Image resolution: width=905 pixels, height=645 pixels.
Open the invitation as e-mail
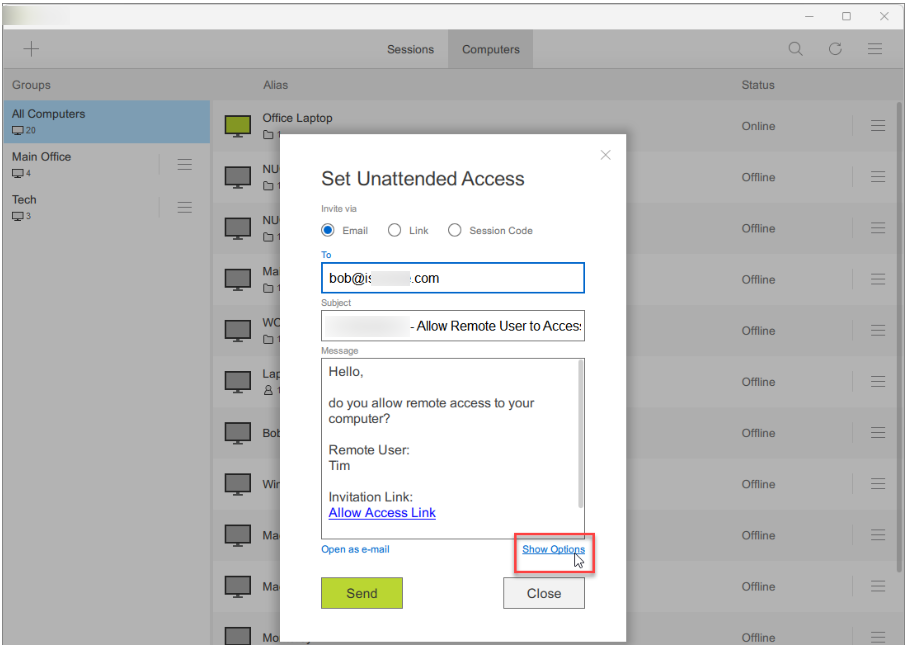(356, 549)
